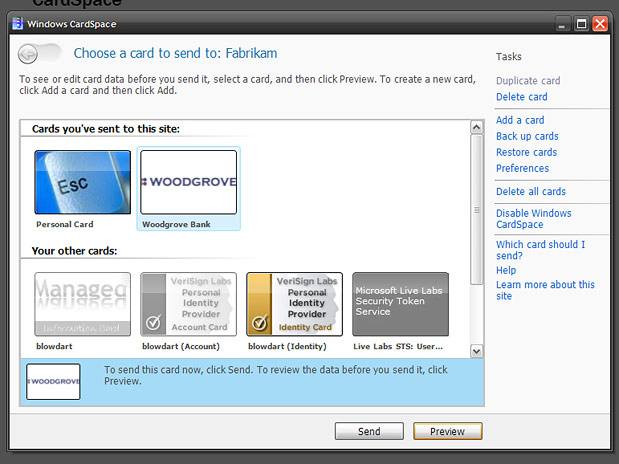Select the blowdart (Account) VeriSign card
619x464 pixels.
click(188, 304)
